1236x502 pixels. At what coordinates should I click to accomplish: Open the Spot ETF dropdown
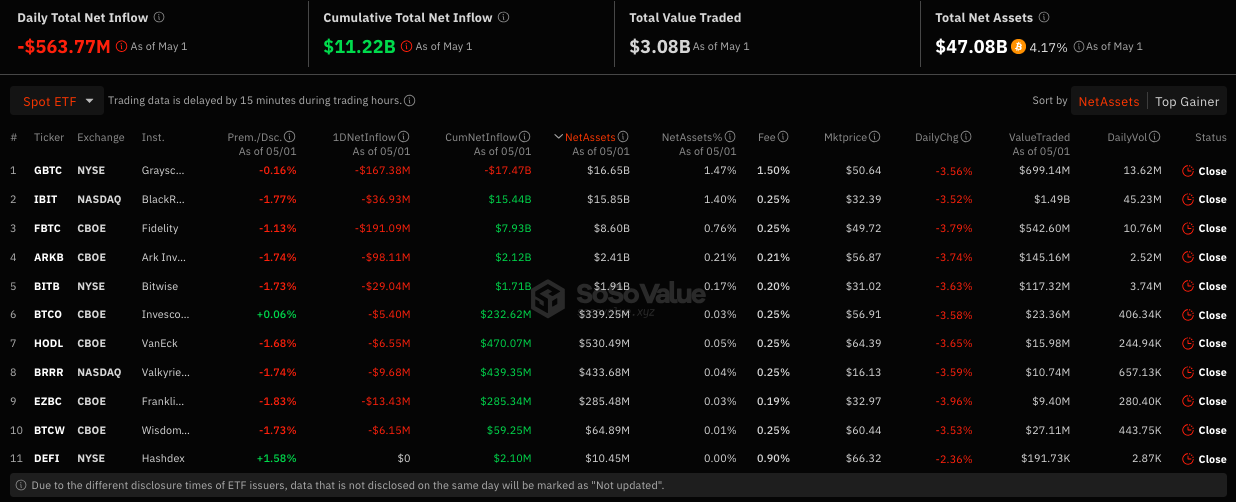pos(57,101)
